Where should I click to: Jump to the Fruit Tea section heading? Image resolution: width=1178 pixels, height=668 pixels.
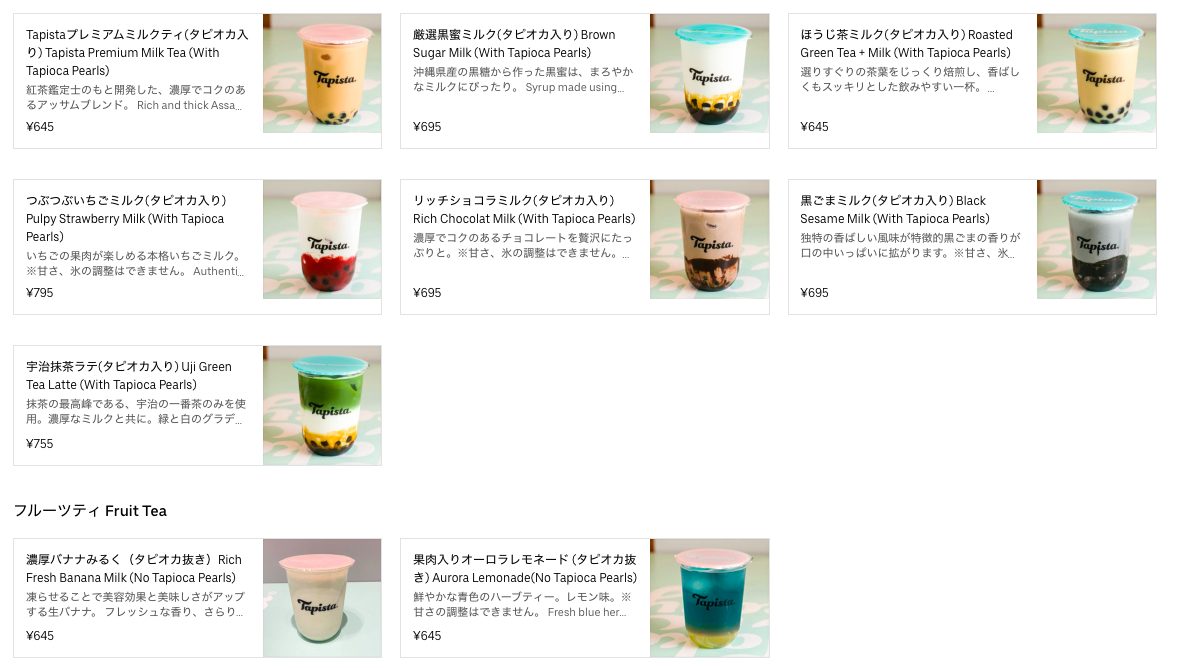tap(90, 511)
